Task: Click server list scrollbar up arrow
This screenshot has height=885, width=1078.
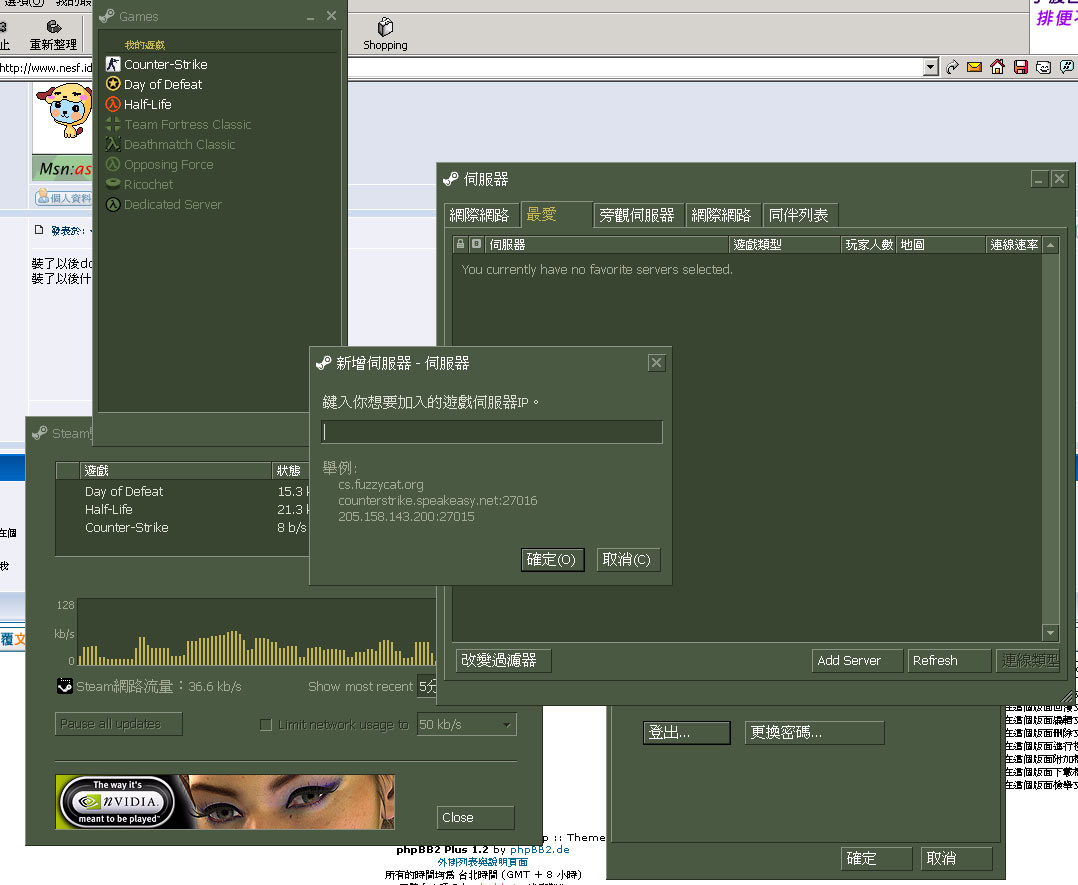Action: pos(1050,245)
